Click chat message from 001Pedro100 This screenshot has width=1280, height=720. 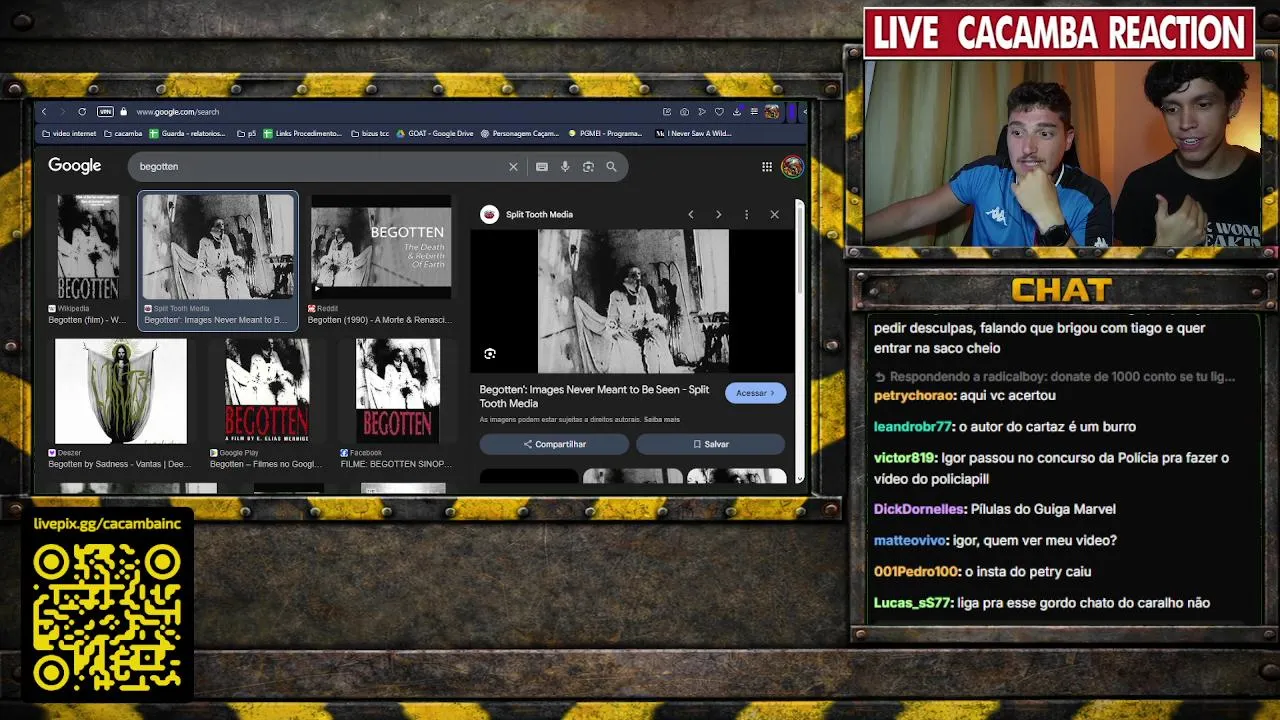[x=982, y=572]
